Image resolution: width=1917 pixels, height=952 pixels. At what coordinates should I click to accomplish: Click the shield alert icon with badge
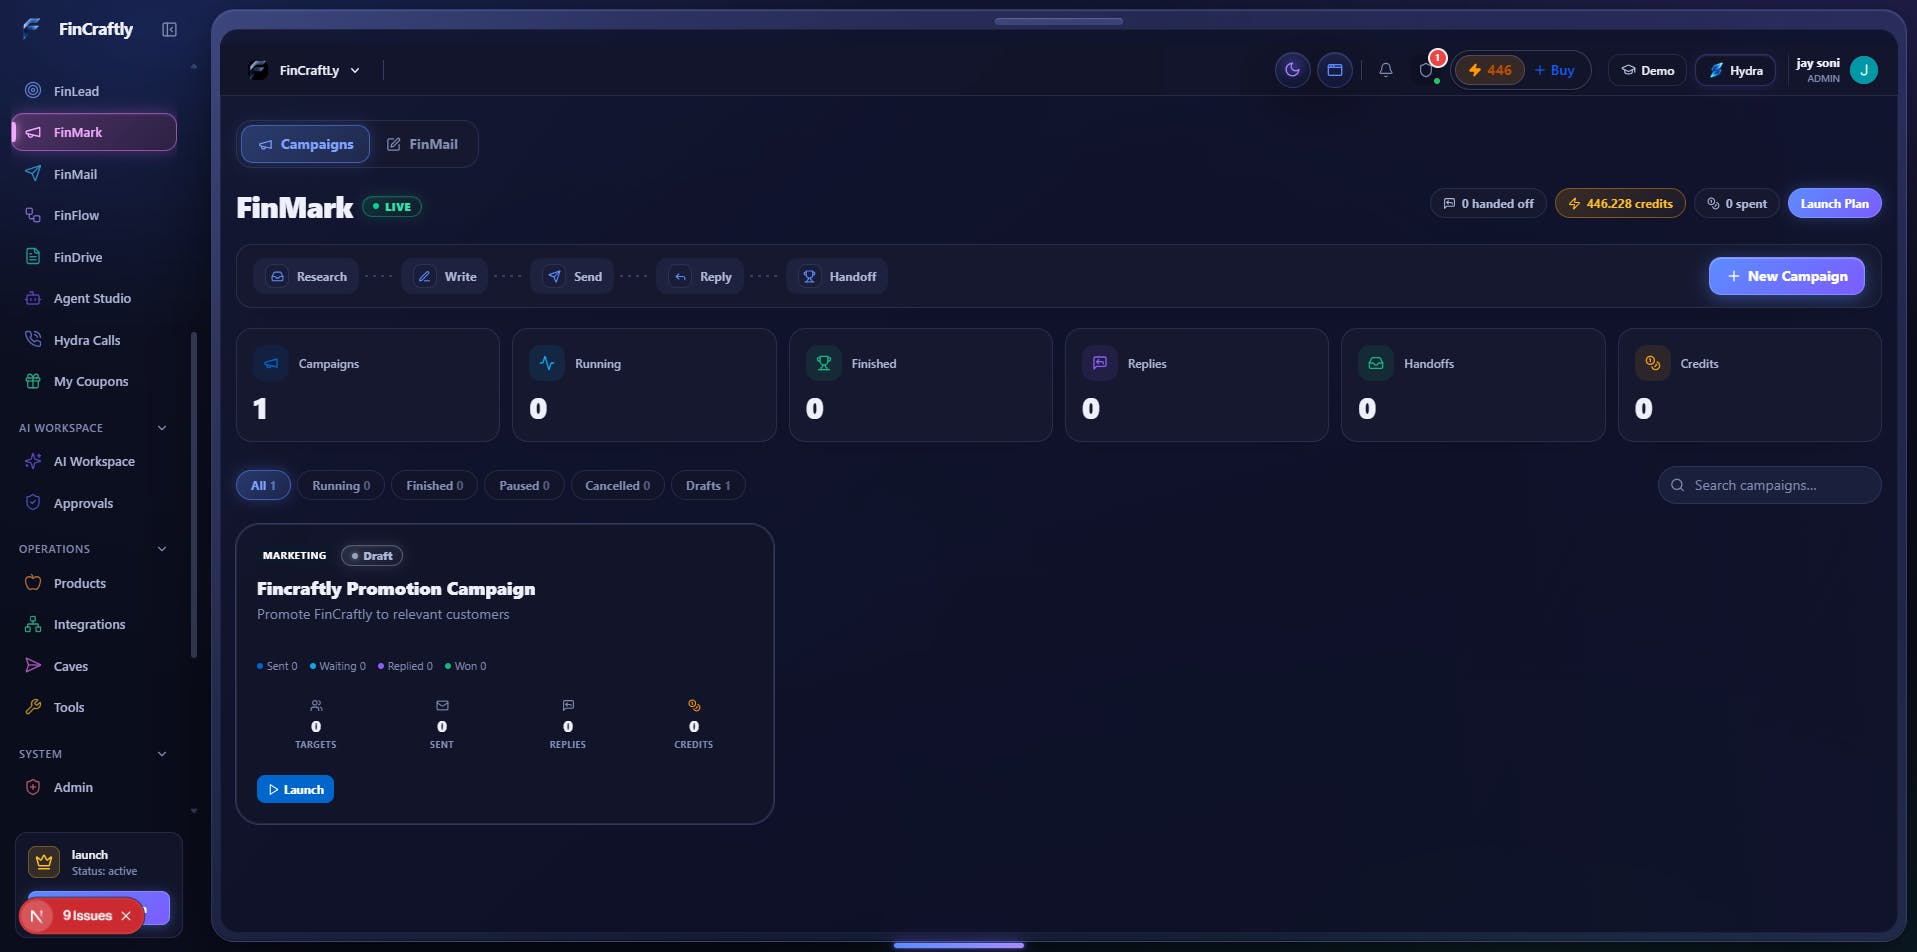tap(1428, 69)
